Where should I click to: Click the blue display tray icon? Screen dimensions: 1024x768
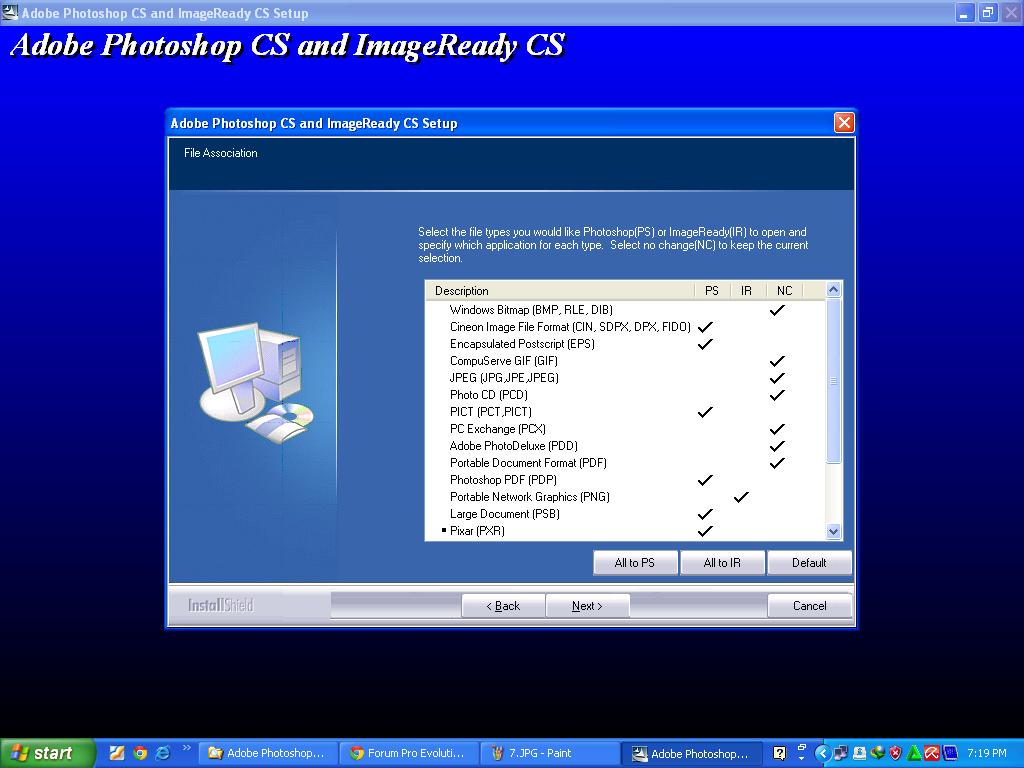point(949,753)
